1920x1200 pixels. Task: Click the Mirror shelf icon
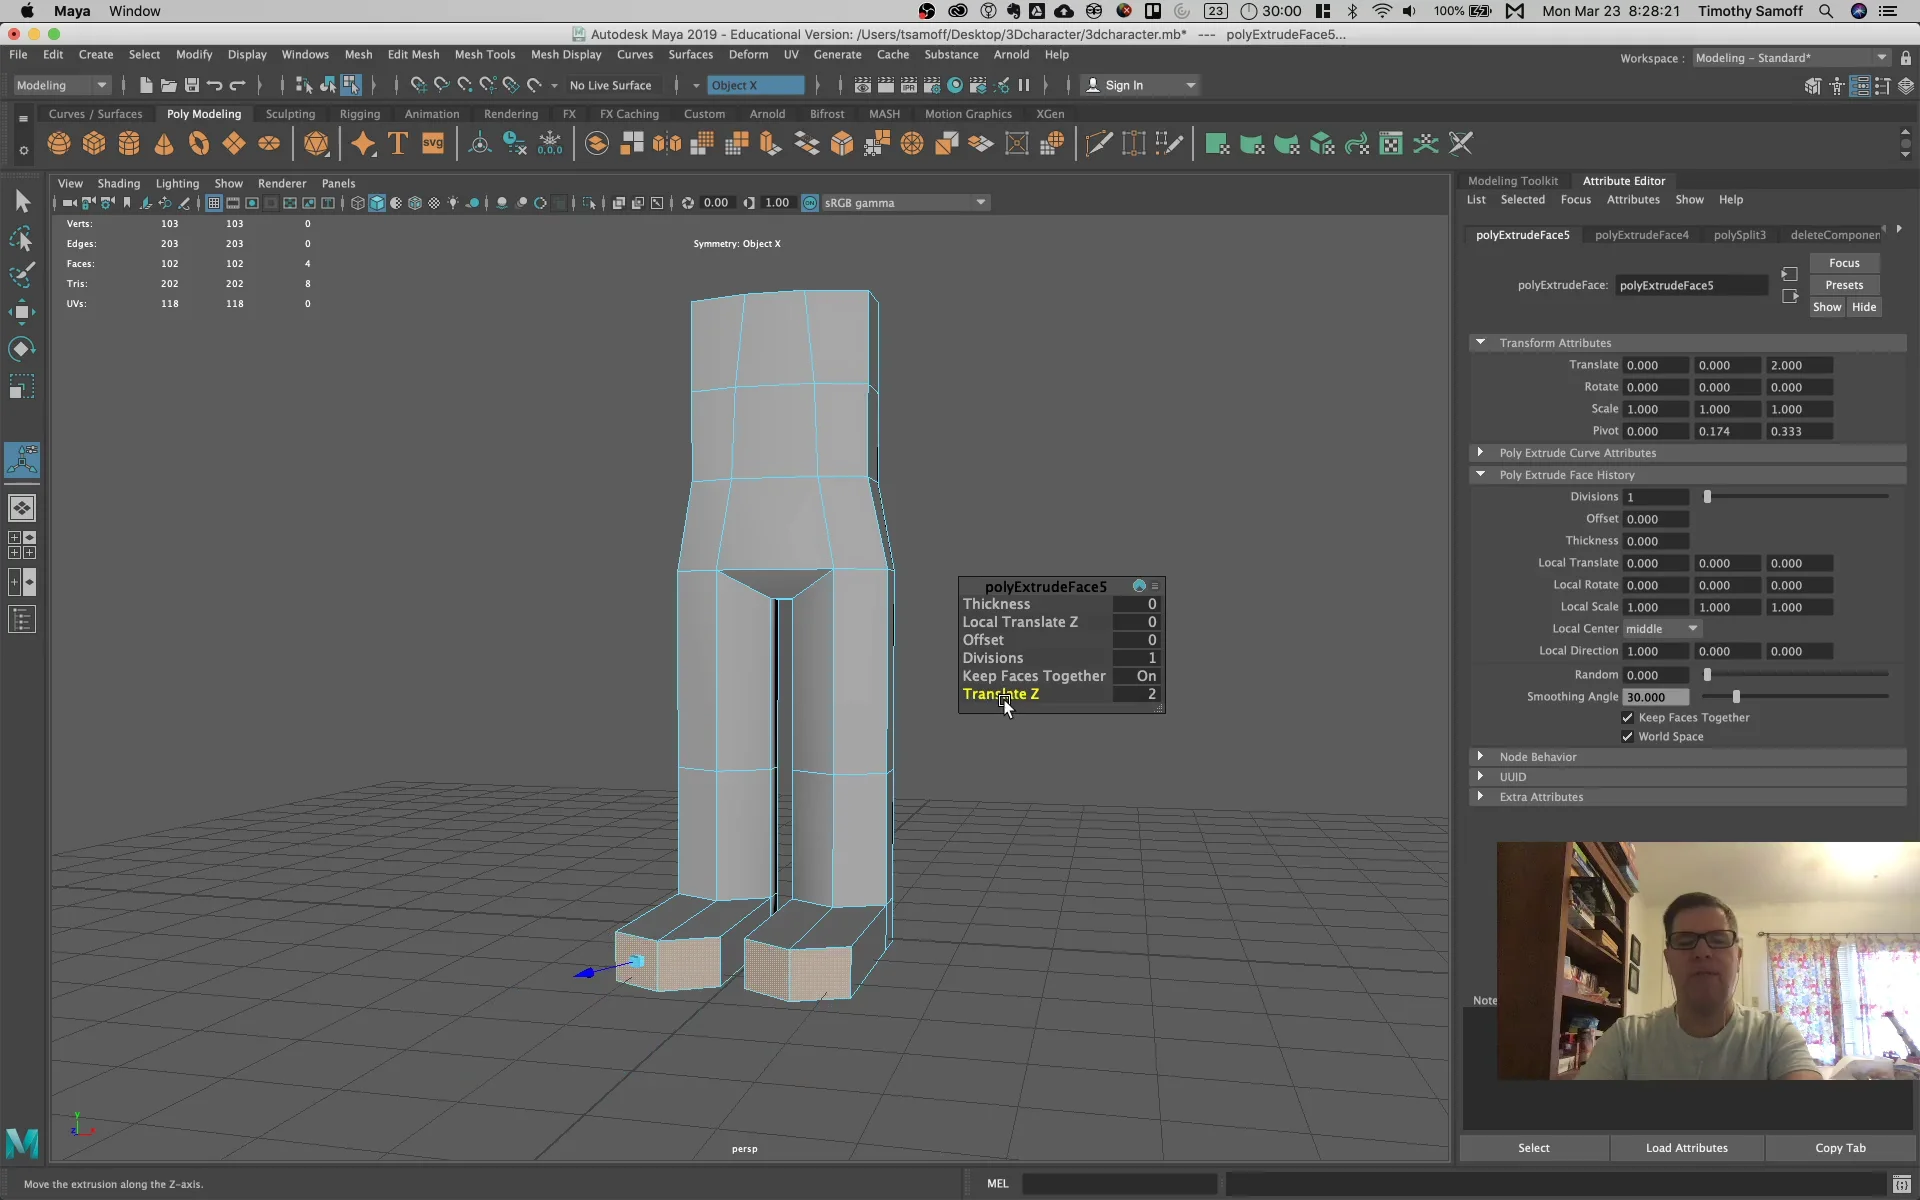(666, 144)
